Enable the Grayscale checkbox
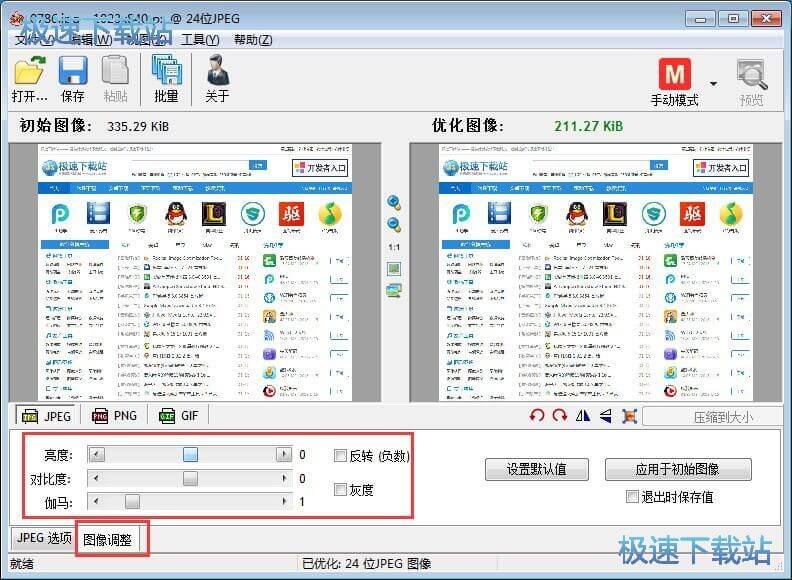This screenshot has width=792, height=580. [340, 490]
